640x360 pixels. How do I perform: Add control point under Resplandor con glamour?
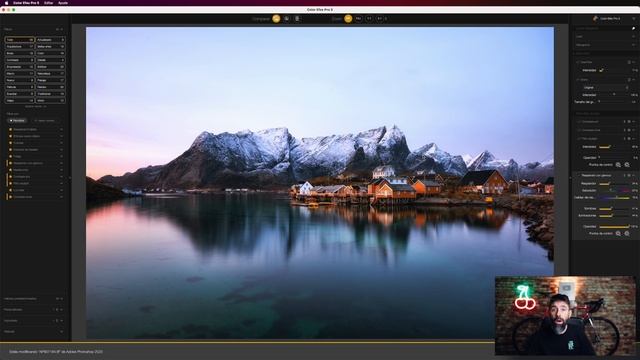coord(618,233)
